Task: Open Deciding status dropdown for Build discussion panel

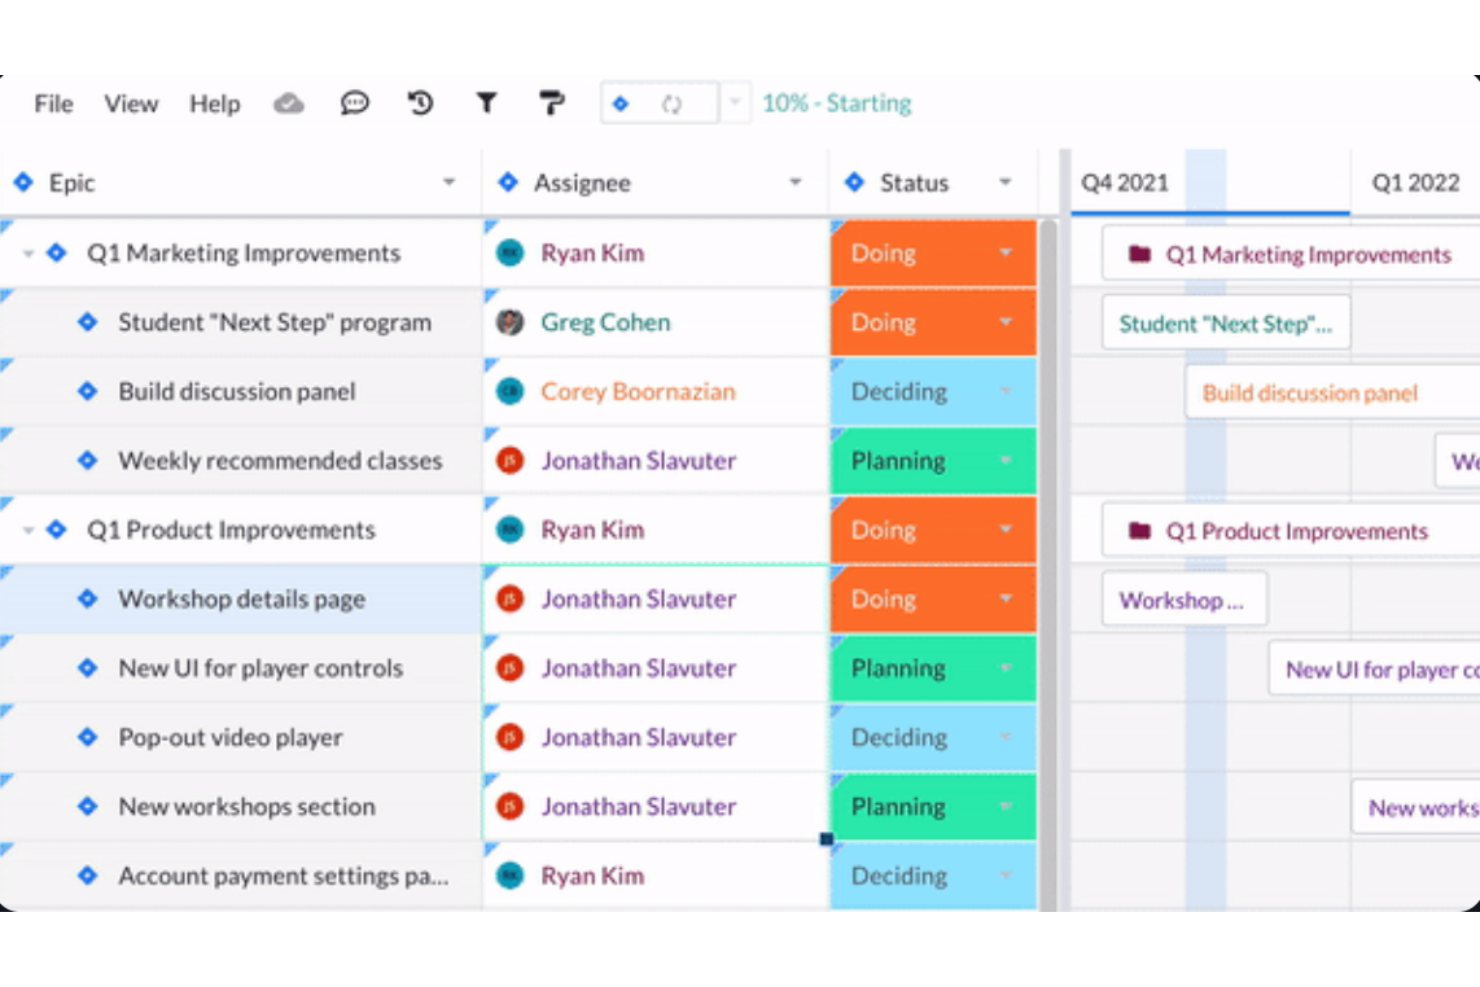Action: [1006, 391]
